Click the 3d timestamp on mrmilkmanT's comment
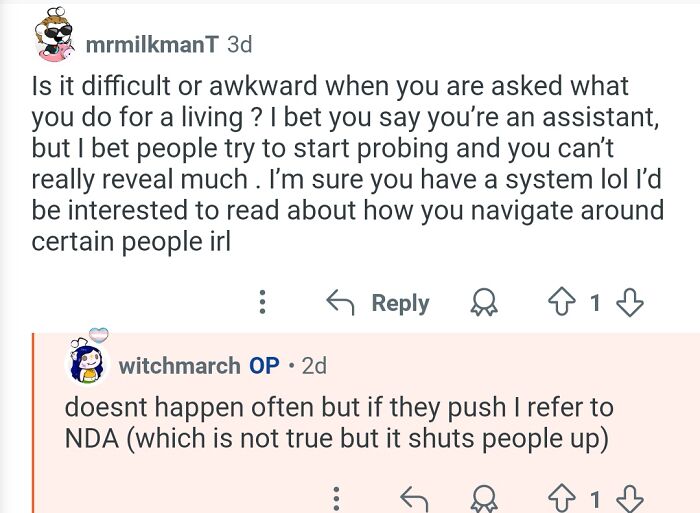Screen dimensions: 700x513 pos(240,44)
